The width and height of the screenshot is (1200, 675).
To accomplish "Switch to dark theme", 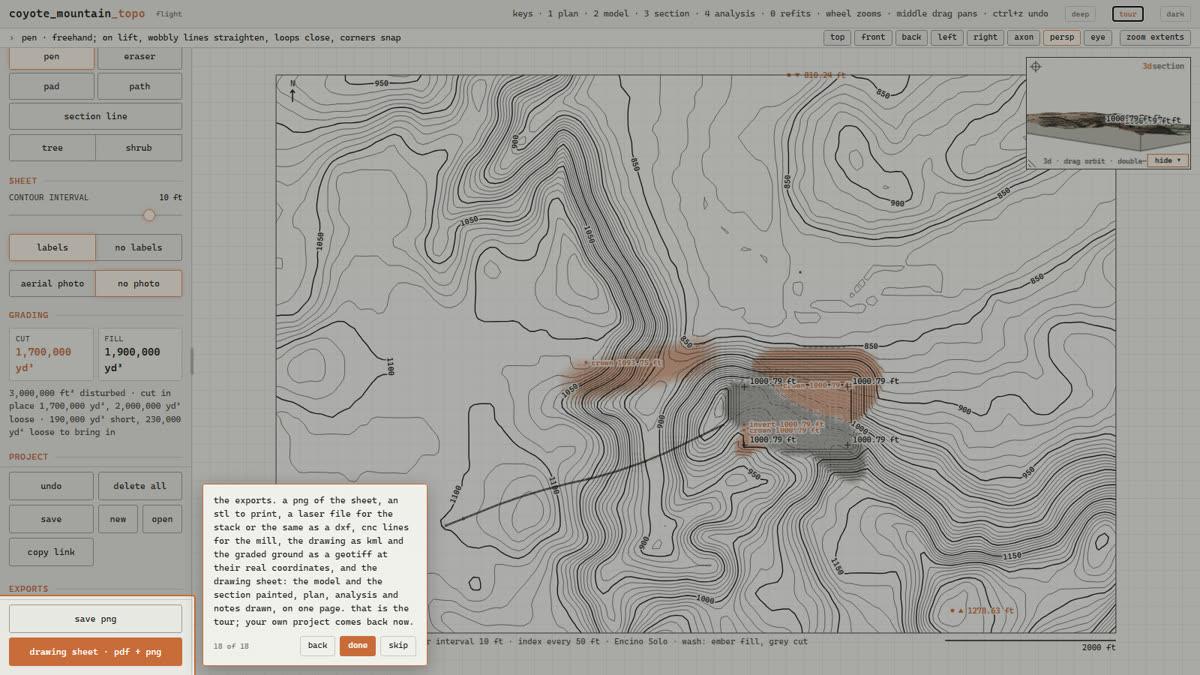I will click(1175, 14).
